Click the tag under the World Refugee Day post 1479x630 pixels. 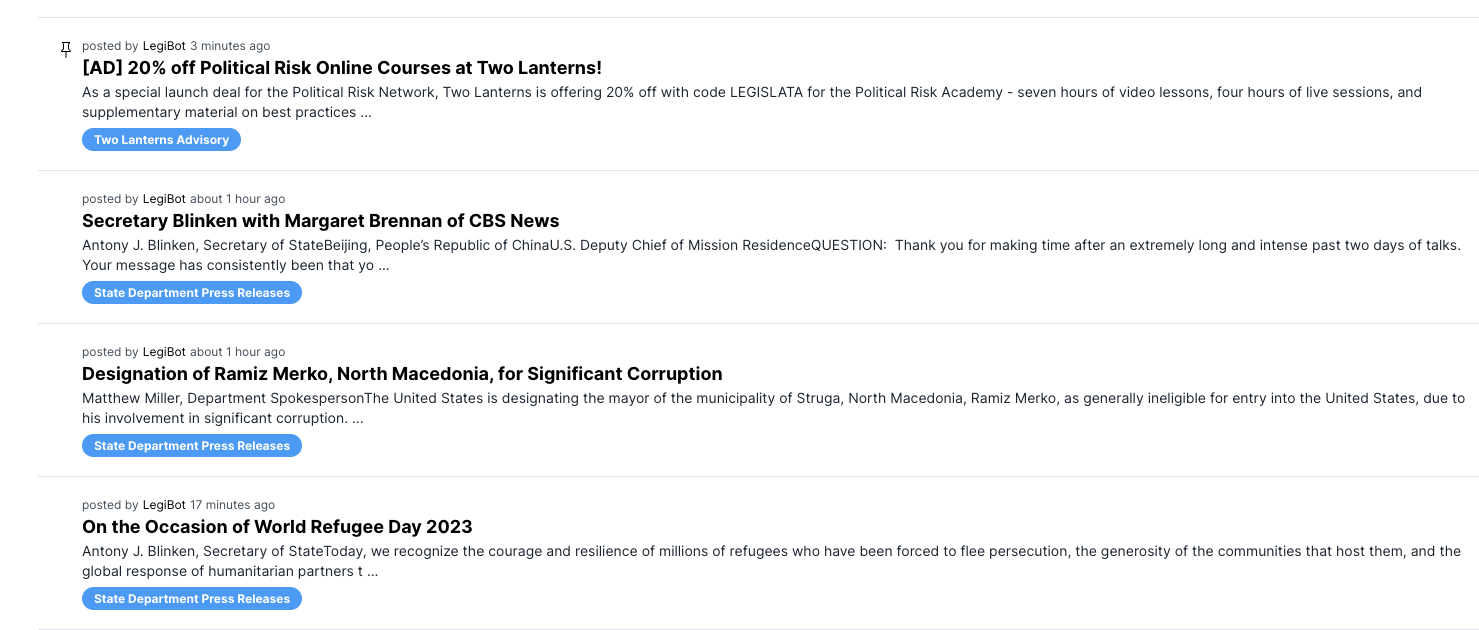(192, 599)
